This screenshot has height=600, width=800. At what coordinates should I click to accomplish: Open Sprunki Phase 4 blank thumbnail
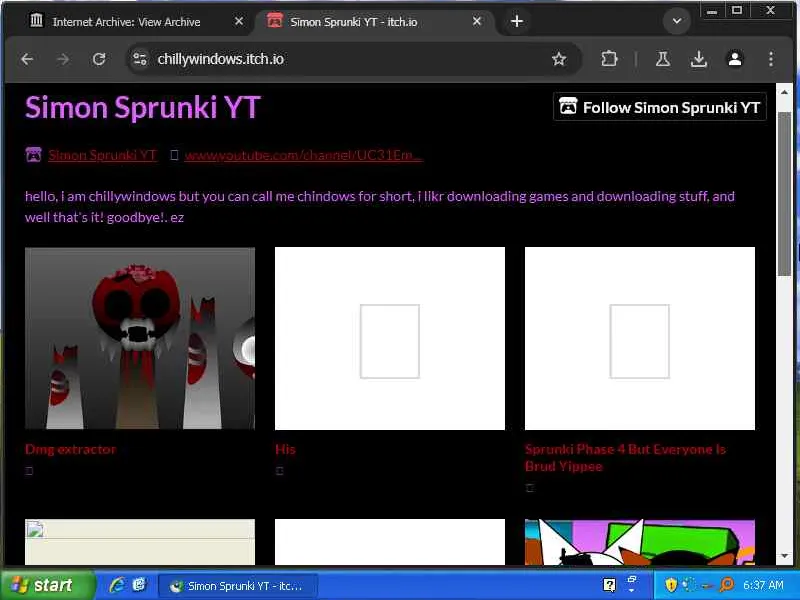coord(640,338)
